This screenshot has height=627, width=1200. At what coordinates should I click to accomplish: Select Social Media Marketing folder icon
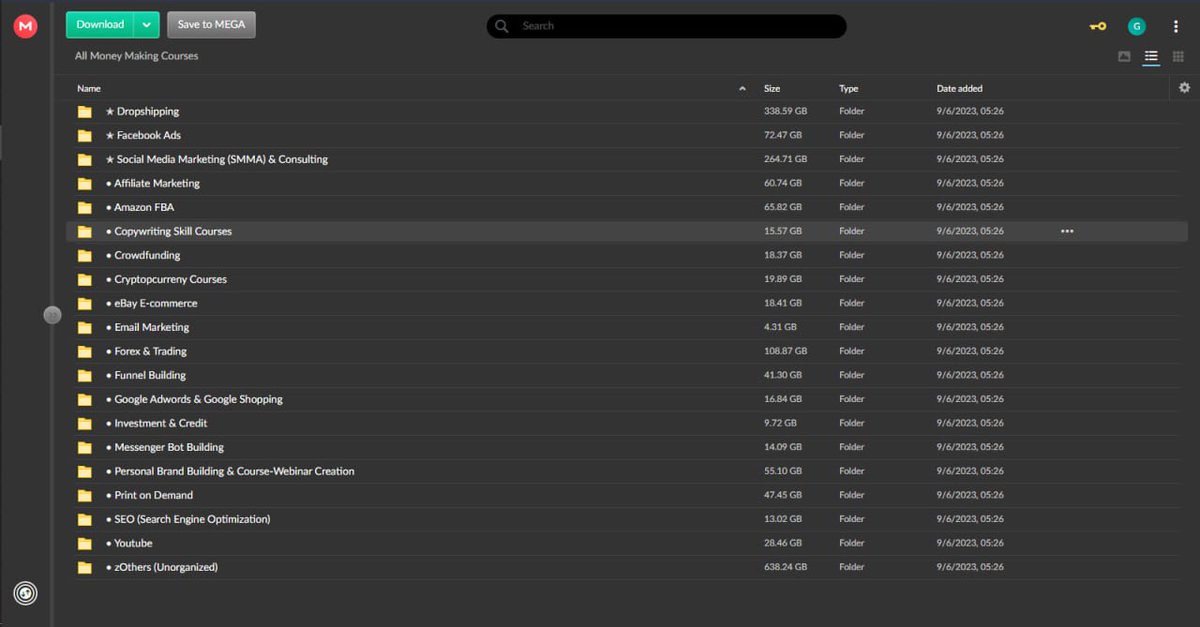click(x=85, y=160)
